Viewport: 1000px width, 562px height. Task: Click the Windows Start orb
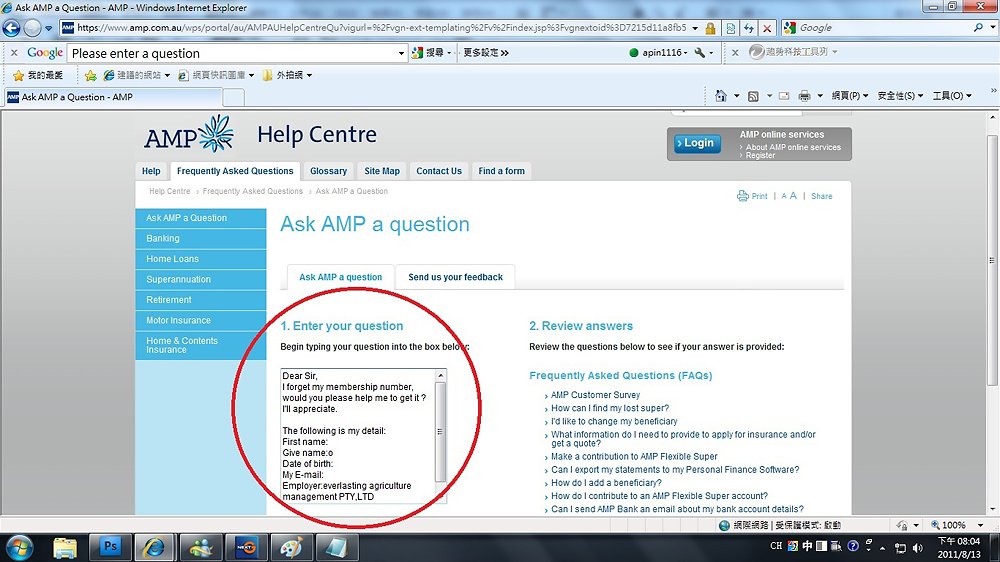[x=18, y=548]
